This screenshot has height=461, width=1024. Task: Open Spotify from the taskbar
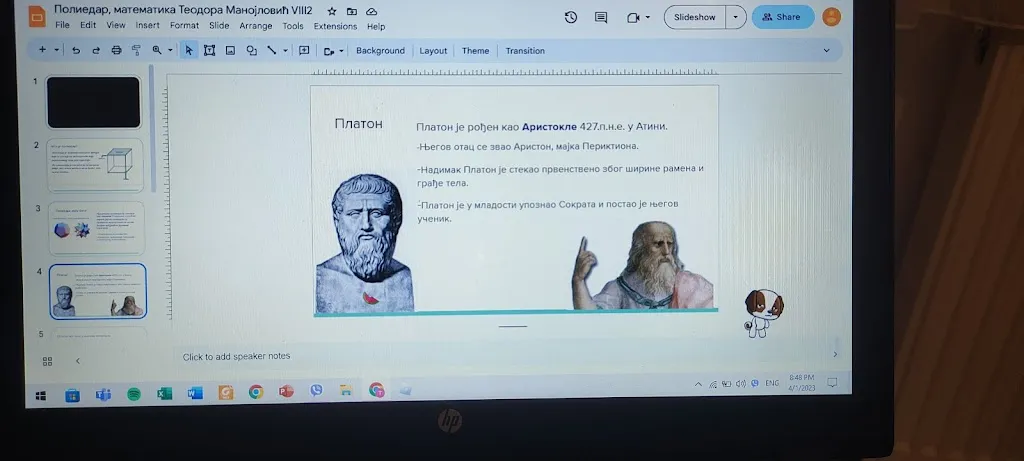tap(133, 393)
